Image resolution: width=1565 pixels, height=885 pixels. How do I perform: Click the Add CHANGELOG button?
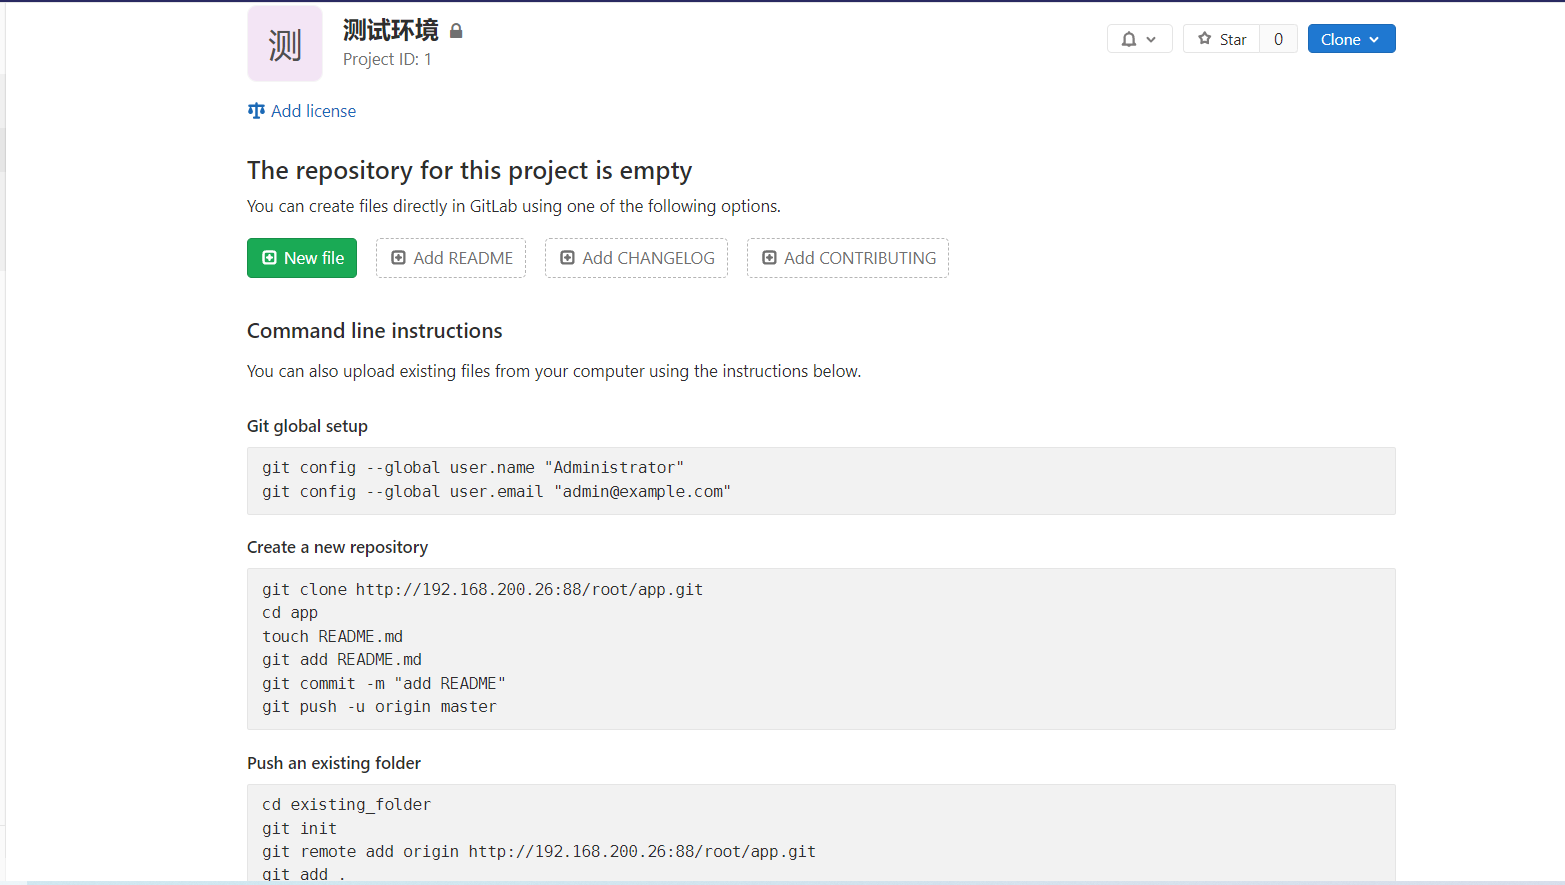pos(636,258)
